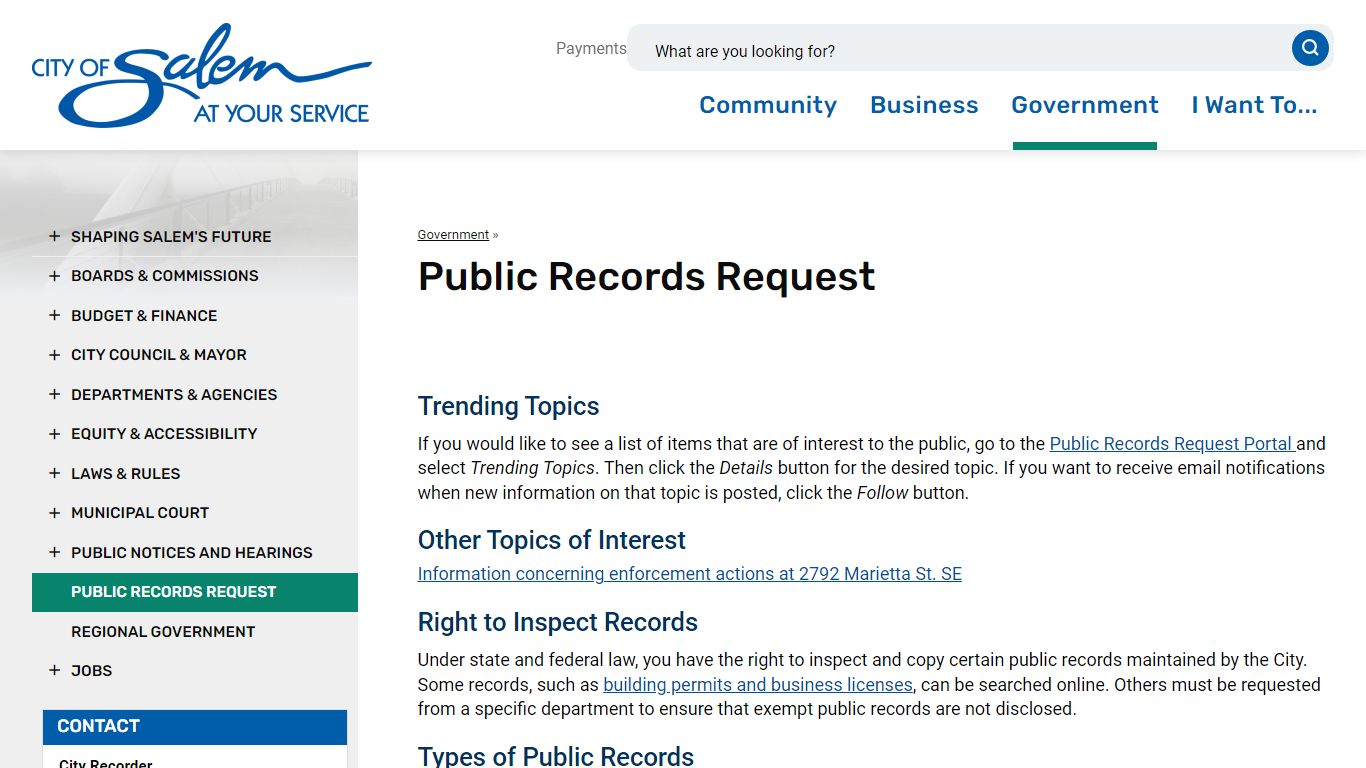Viewport: 1366px width, 768px height.
Task: Go to Public Notices and Hearings page
Action: coord(192,553)
